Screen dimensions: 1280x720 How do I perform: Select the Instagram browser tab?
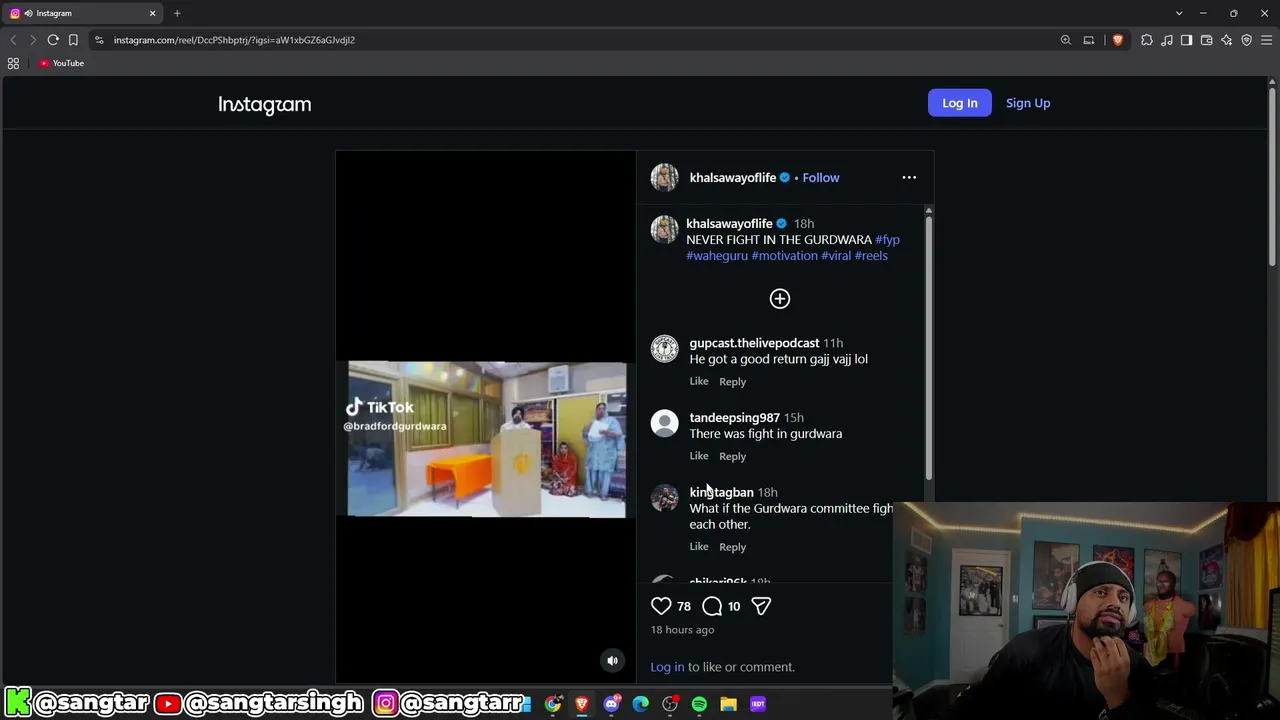point(84,13)
